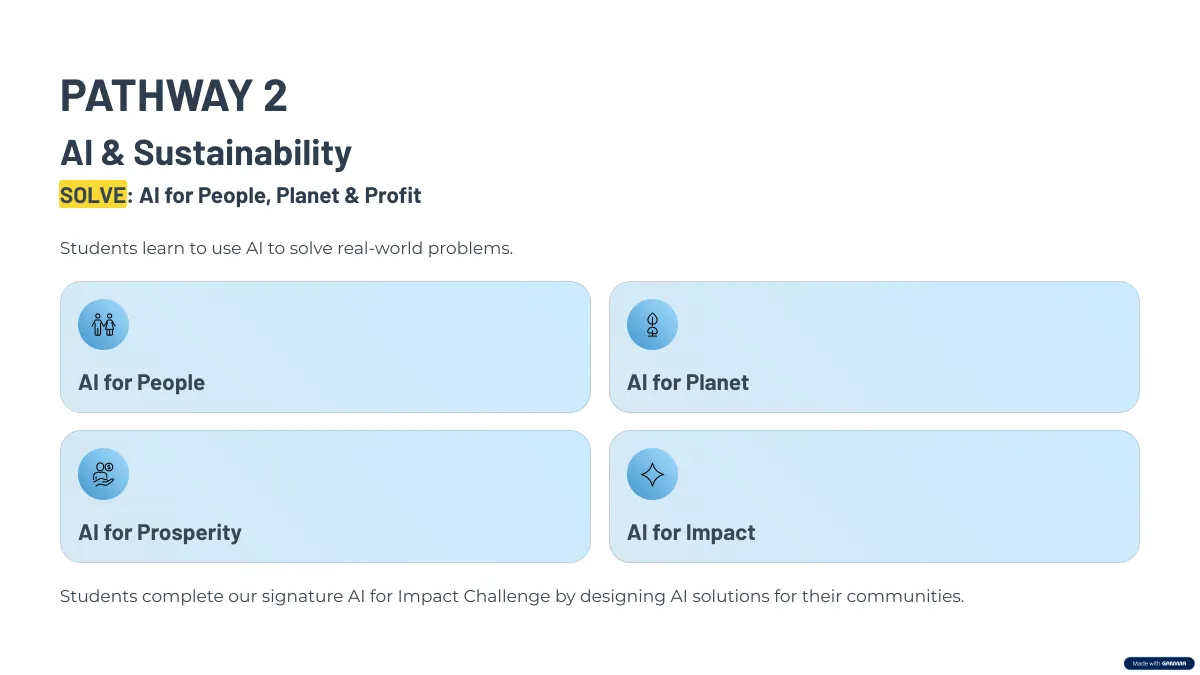This screenshot has height=675, width=1200.
Task: Select the AI for People heading text
Action: point(141,383)
